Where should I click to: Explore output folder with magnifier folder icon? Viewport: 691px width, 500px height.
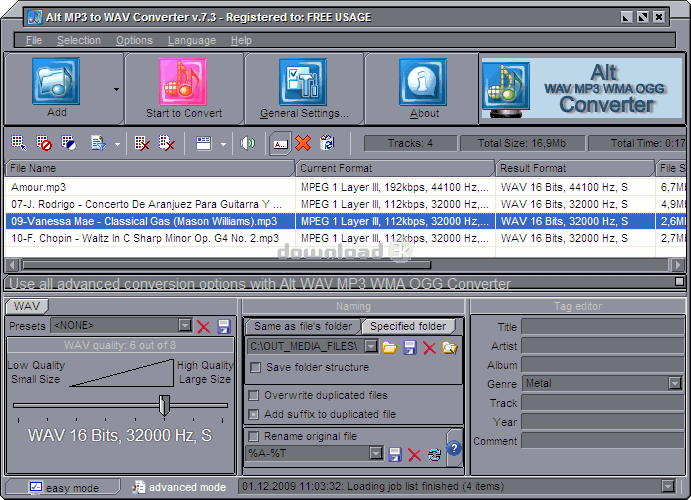[x=450, y=348]
